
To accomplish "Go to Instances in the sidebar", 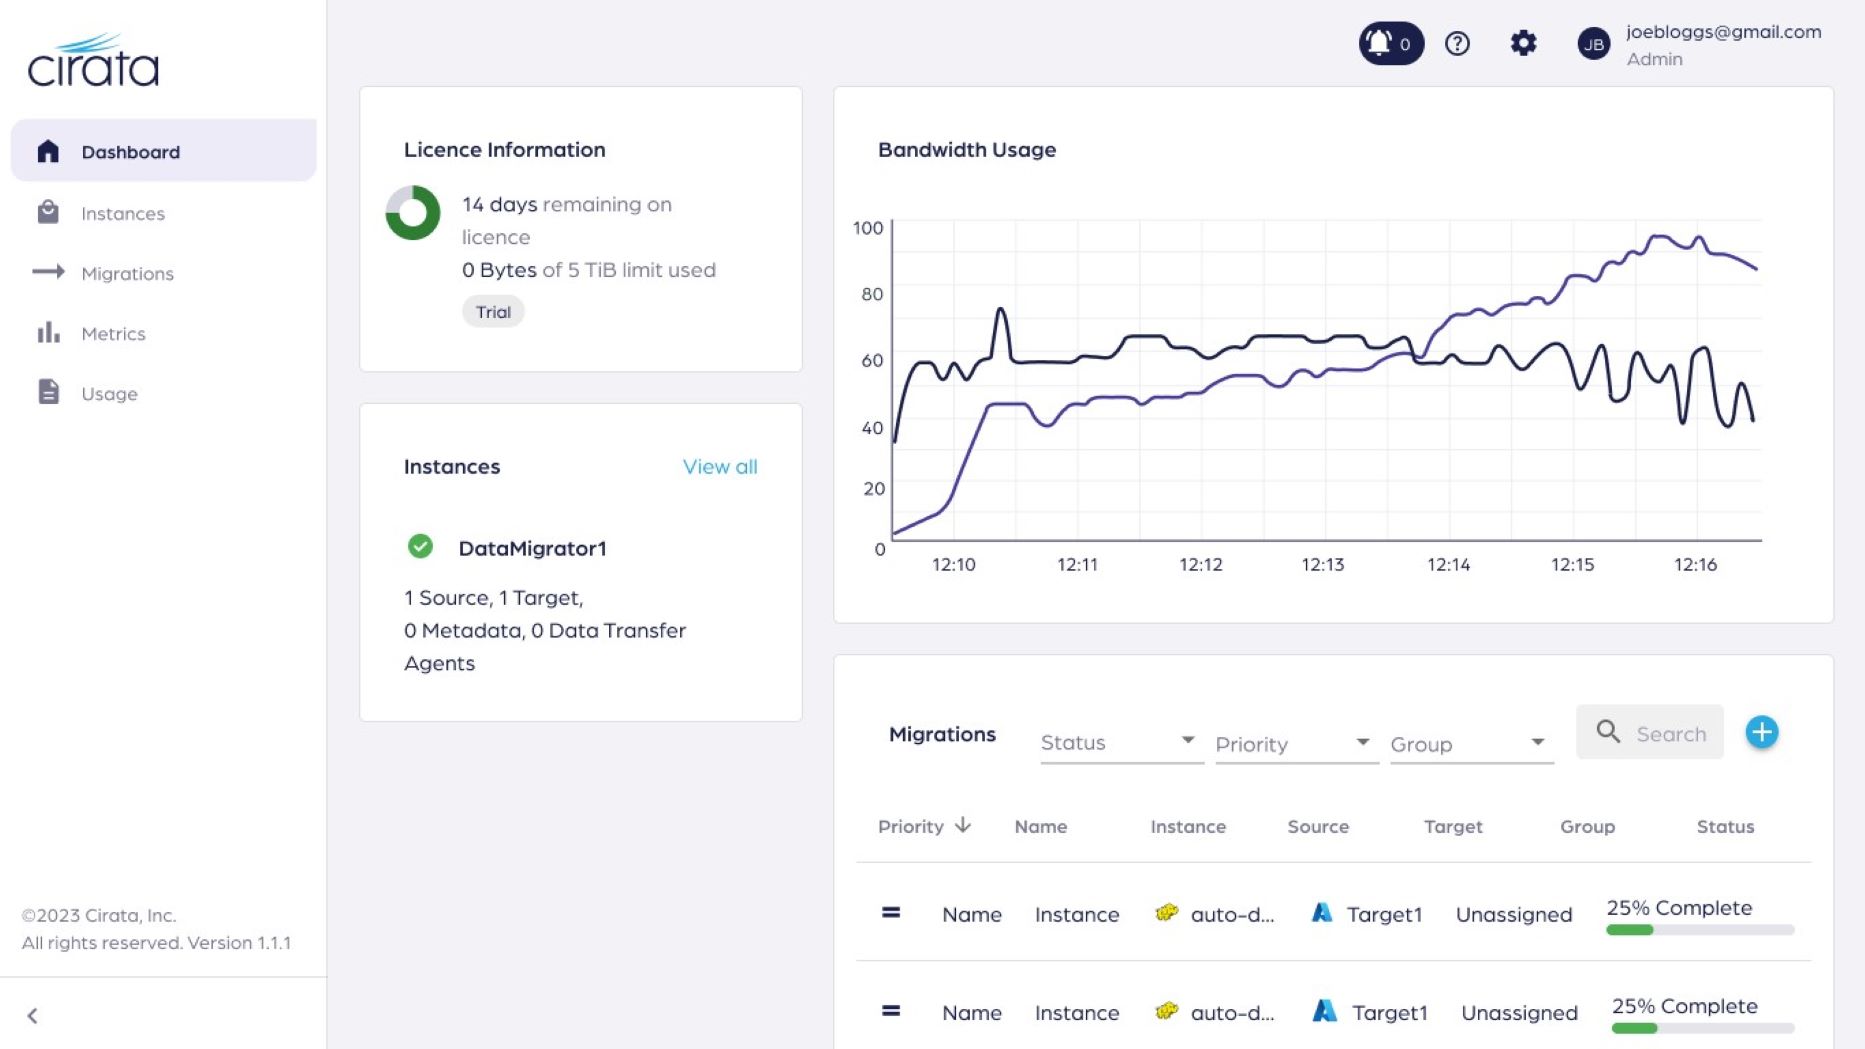I will point(122,213).
